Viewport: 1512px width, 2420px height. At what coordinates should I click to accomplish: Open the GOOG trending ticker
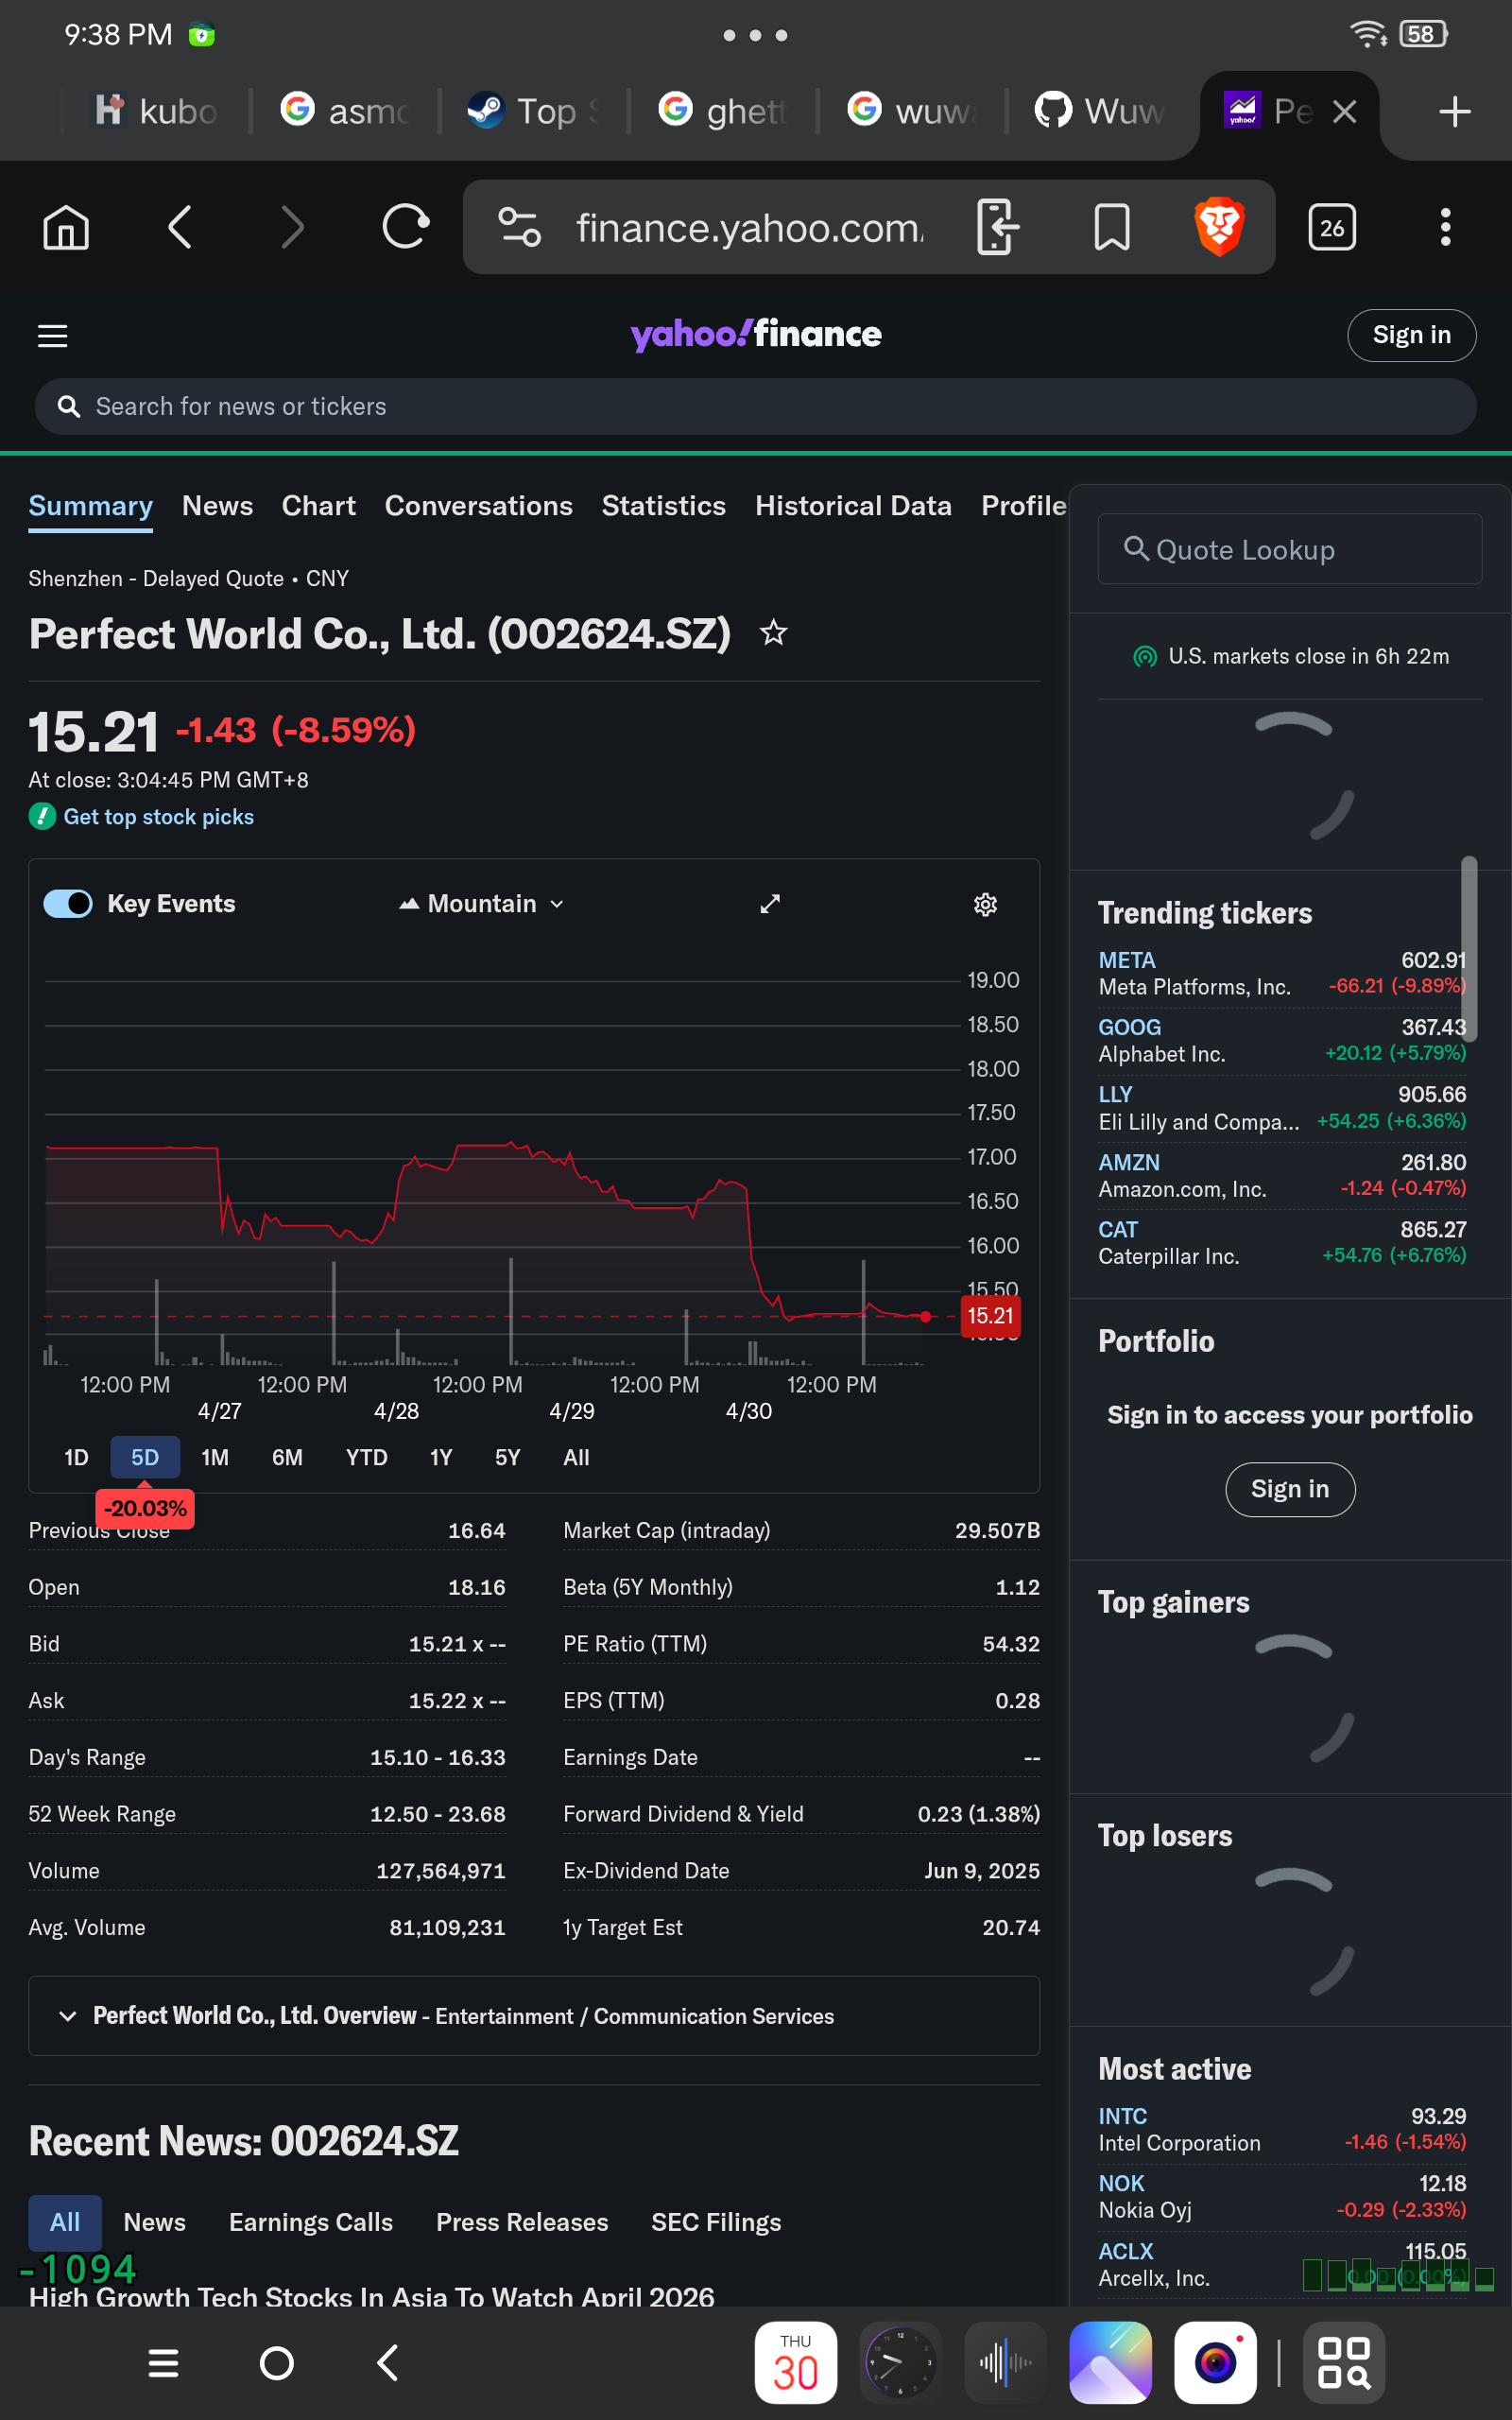(1129, 1027)
